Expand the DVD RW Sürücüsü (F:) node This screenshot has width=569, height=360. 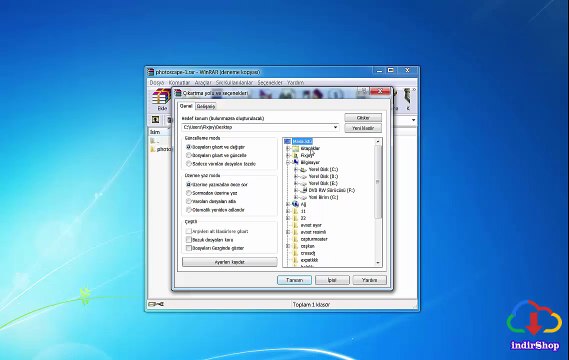click(296, 190)
